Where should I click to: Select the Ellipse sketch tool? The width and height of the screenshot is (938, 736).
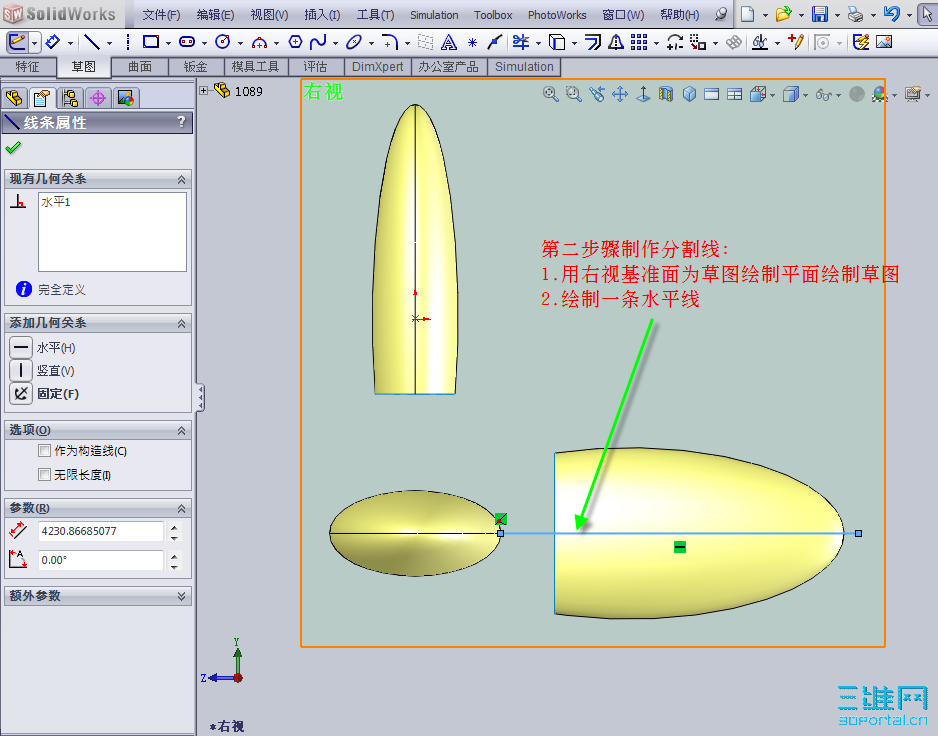click(x=354, y=42)
